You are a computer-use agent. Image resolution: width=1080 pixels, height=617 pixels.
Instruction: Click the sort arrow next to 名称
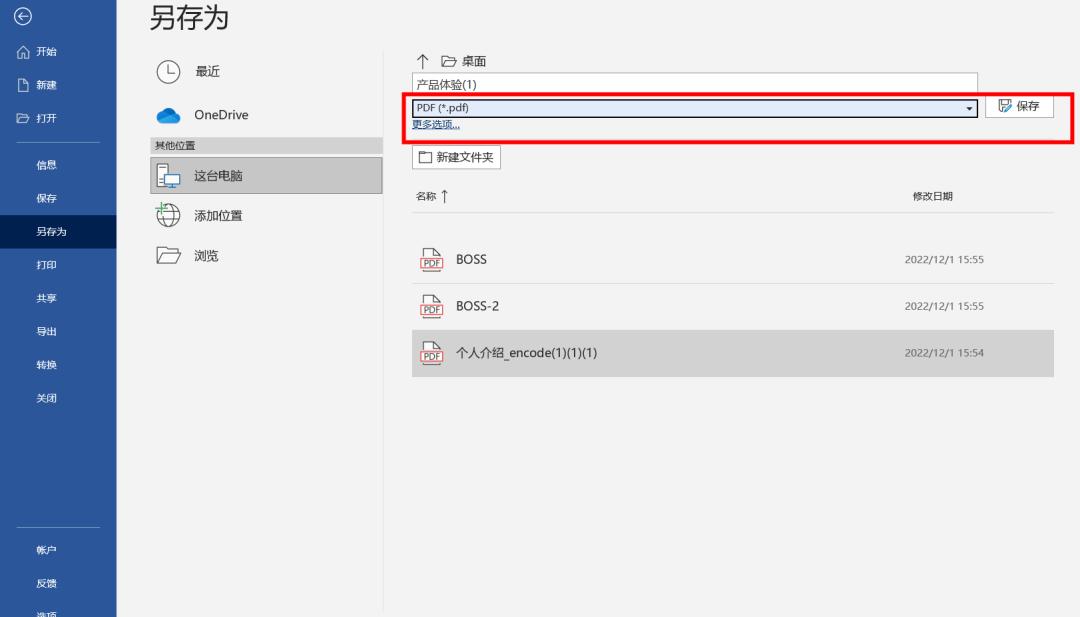[445, 196]
